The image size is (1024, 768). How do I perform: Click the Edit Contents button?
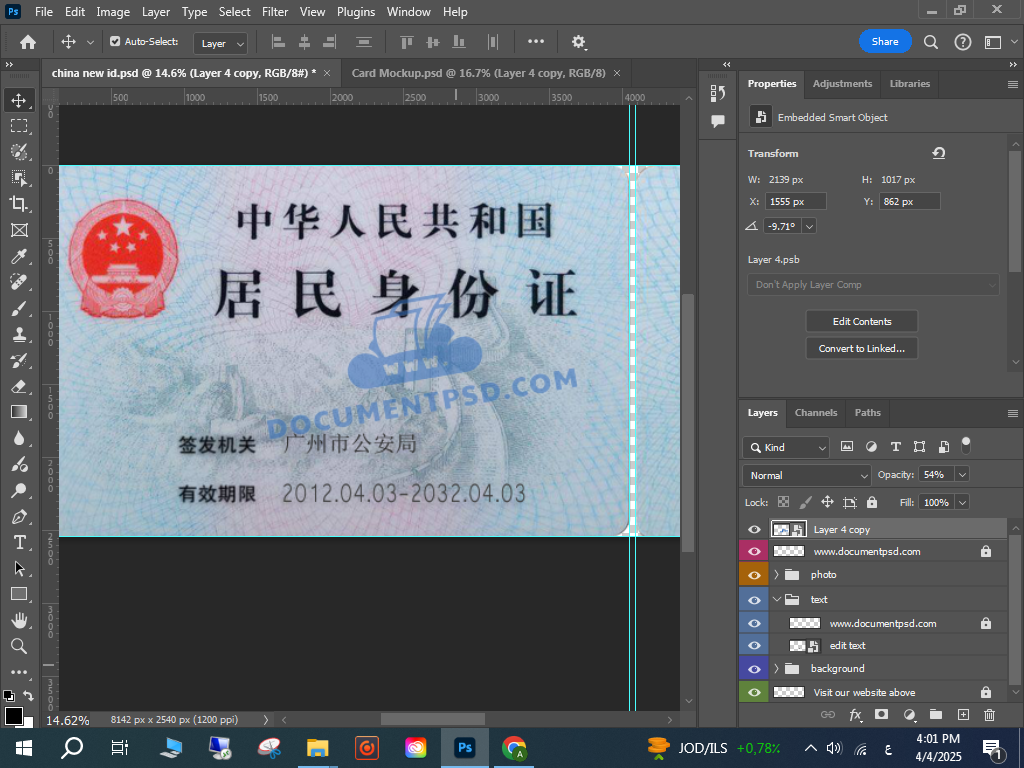click(861, 321)
